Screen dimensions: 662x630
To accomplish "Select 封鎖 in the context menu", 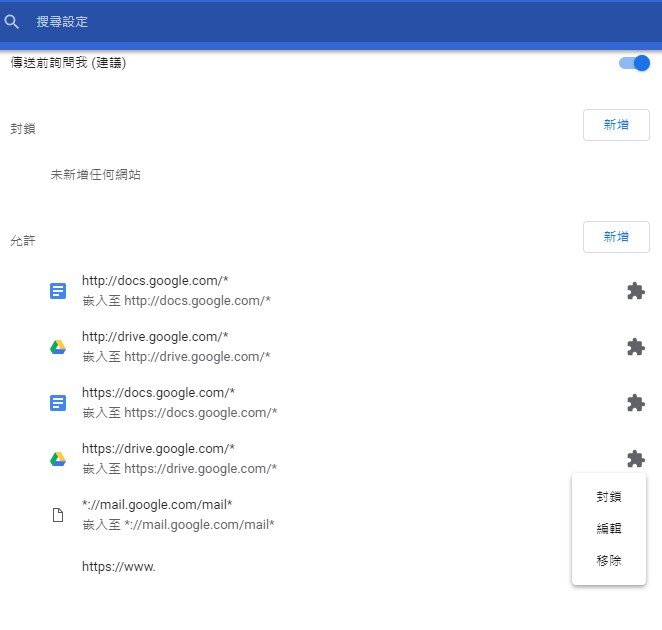I will coord(609,497).
